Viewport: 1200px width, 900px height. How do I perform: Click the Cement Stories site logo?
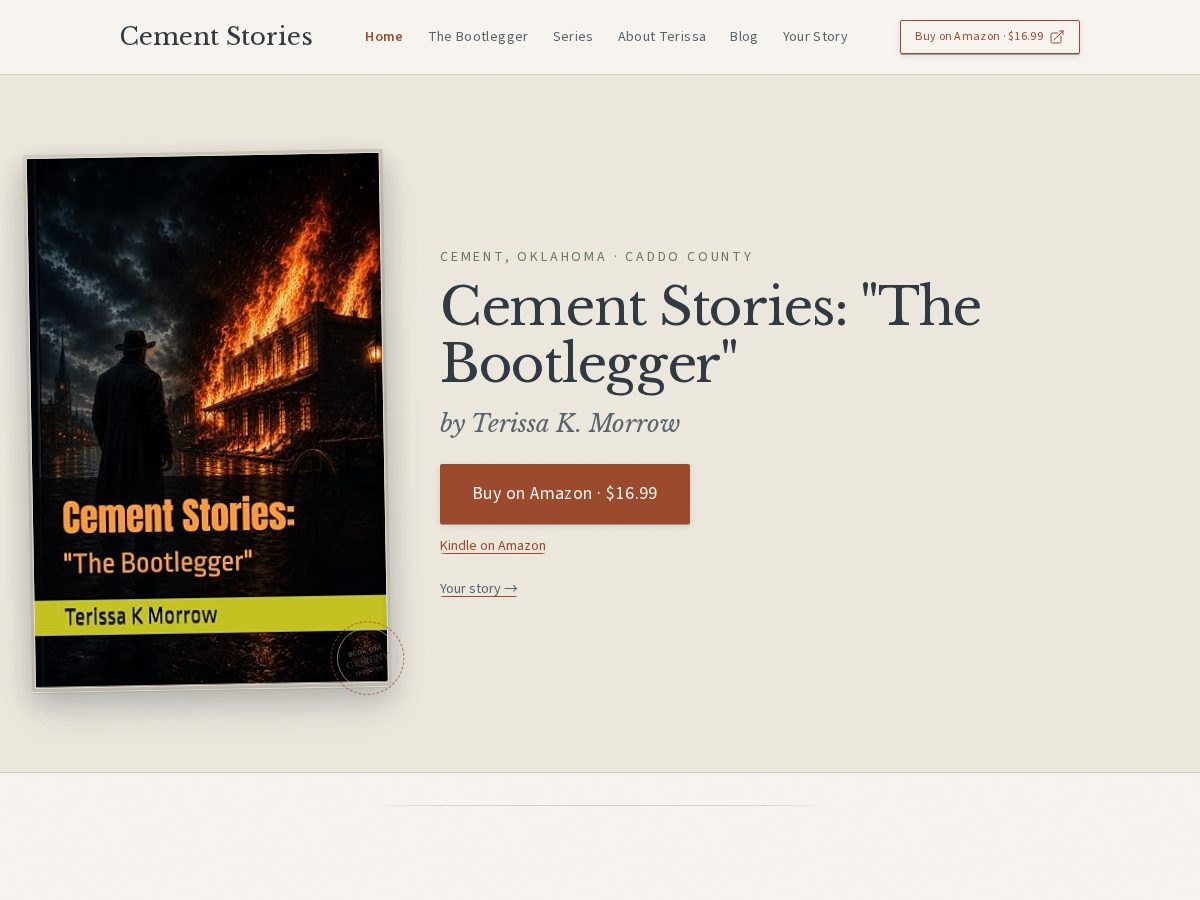click(216, 37)
